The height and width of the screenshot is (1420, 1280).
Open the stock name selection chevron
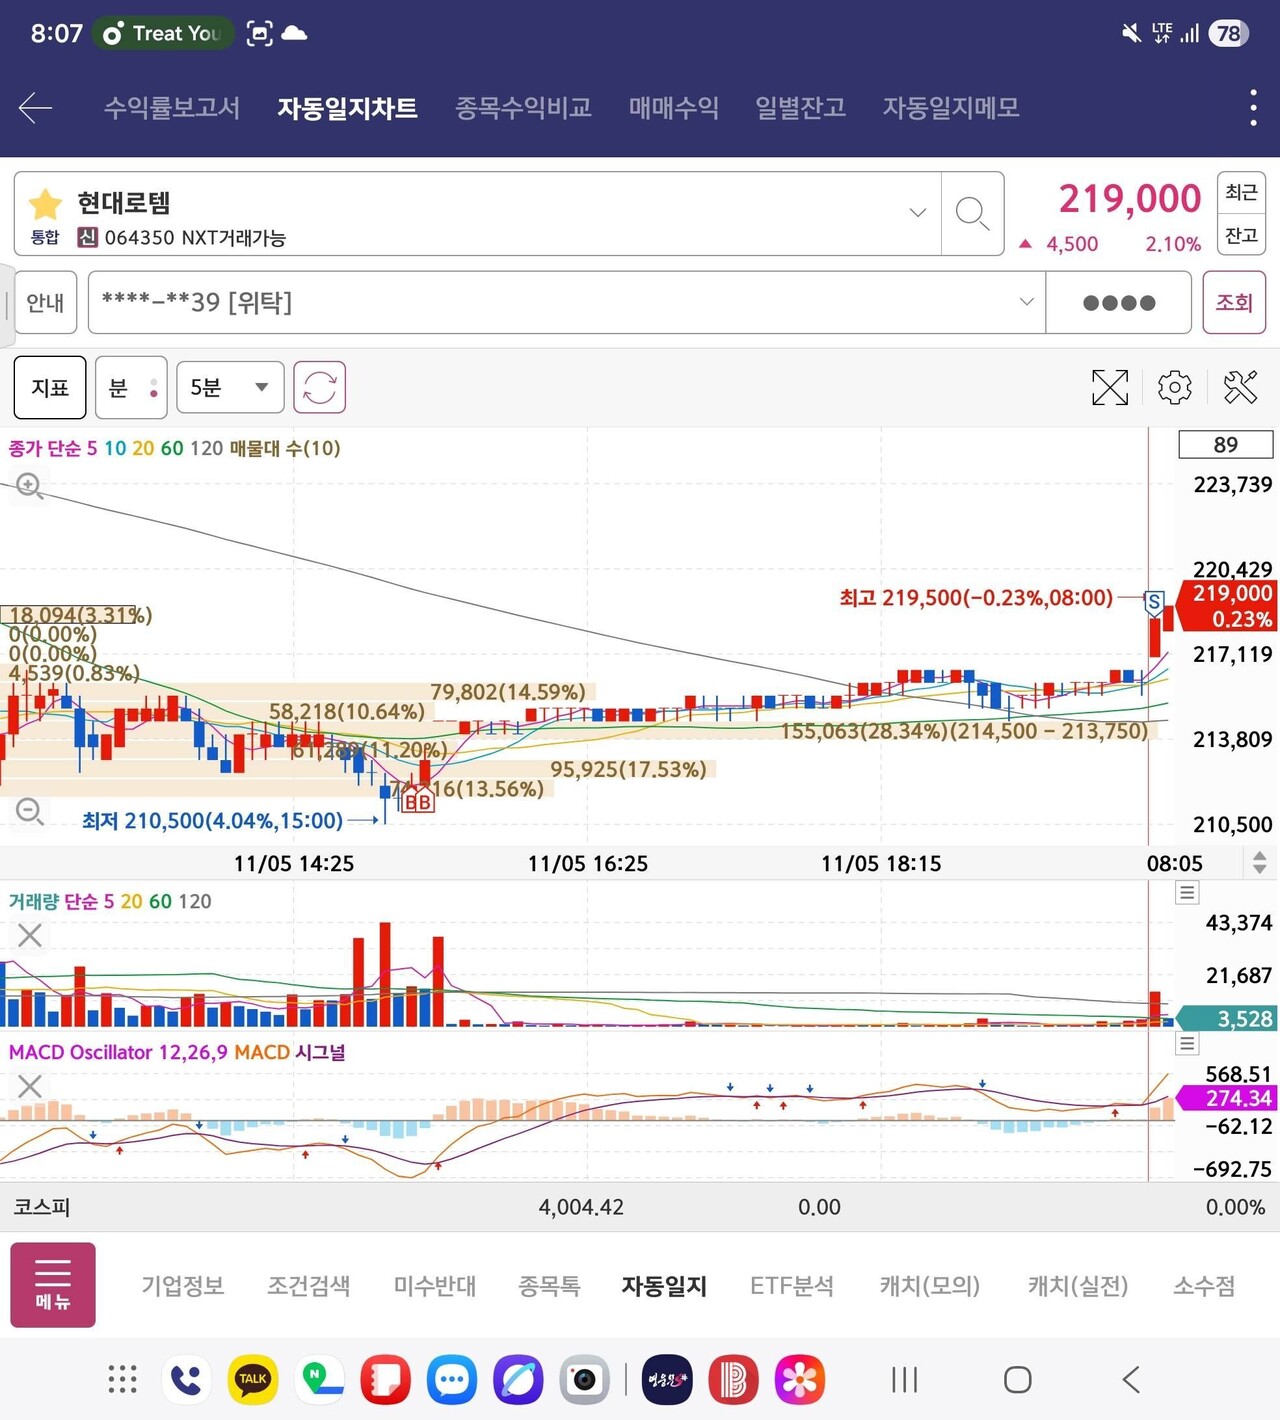tap(916, 213)
